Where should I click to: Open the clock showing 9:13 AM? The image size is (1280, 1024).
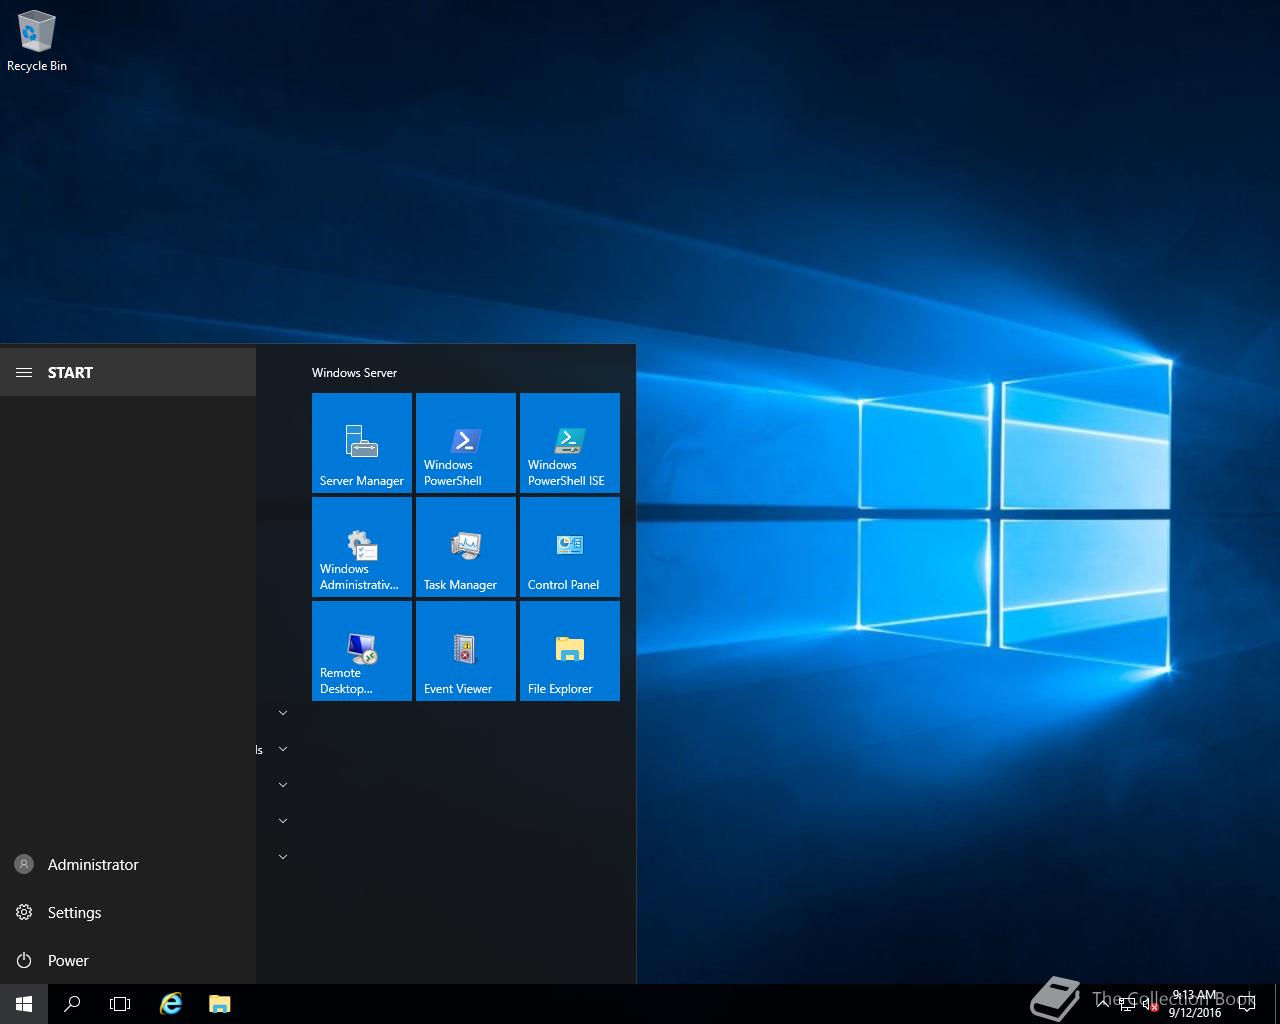pyautogui.click(x=1194, y=1004)
